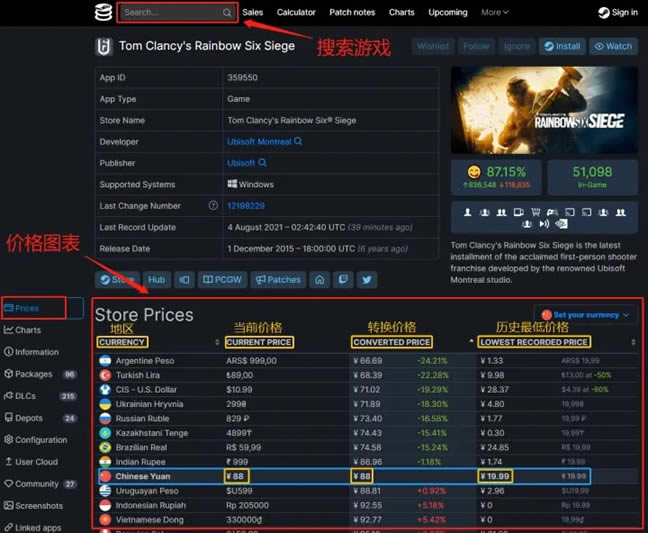Viewport: 648px width, 533px height.
Task: Click the home website icon button
Action: (x=319, y=280)
